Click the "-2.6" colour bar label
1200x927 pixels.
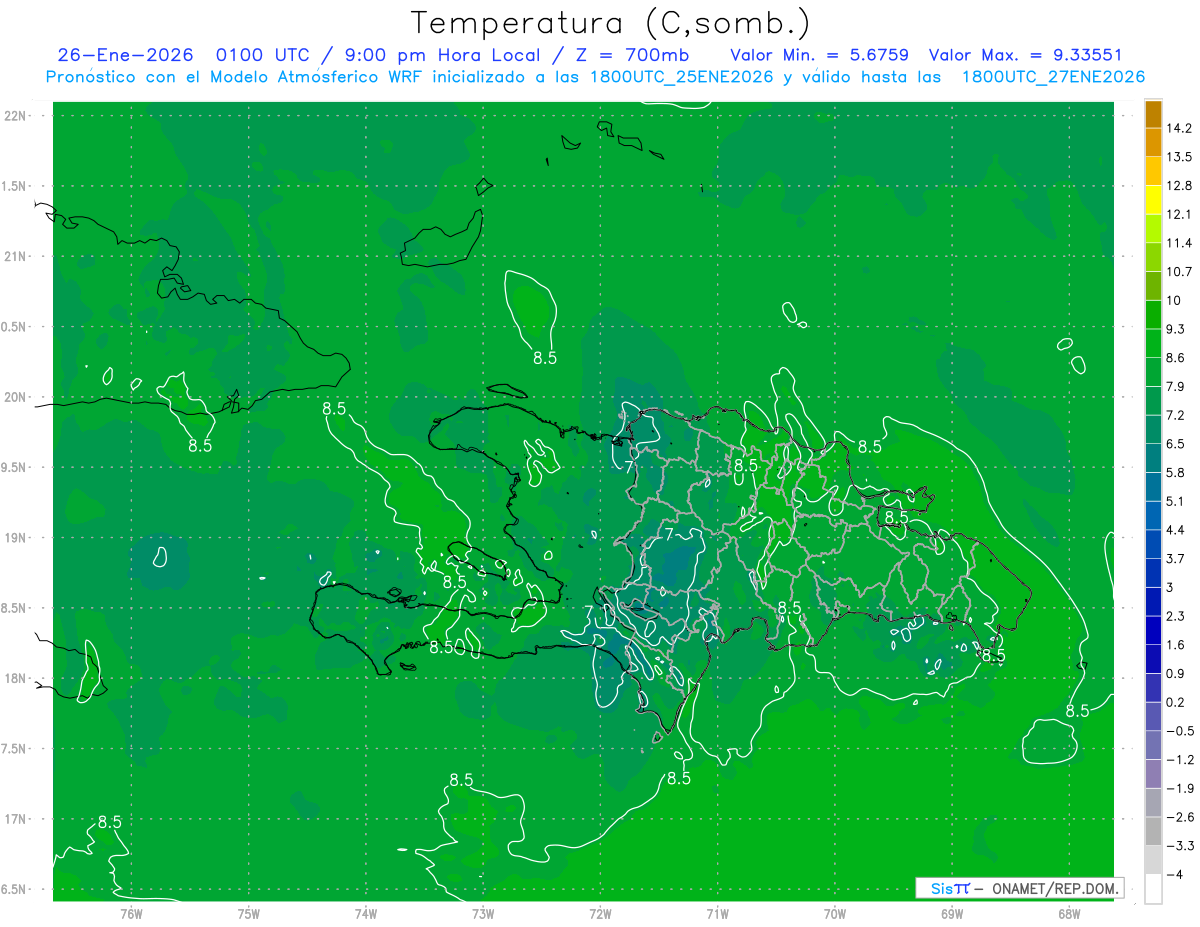[x=1180, y=818]
